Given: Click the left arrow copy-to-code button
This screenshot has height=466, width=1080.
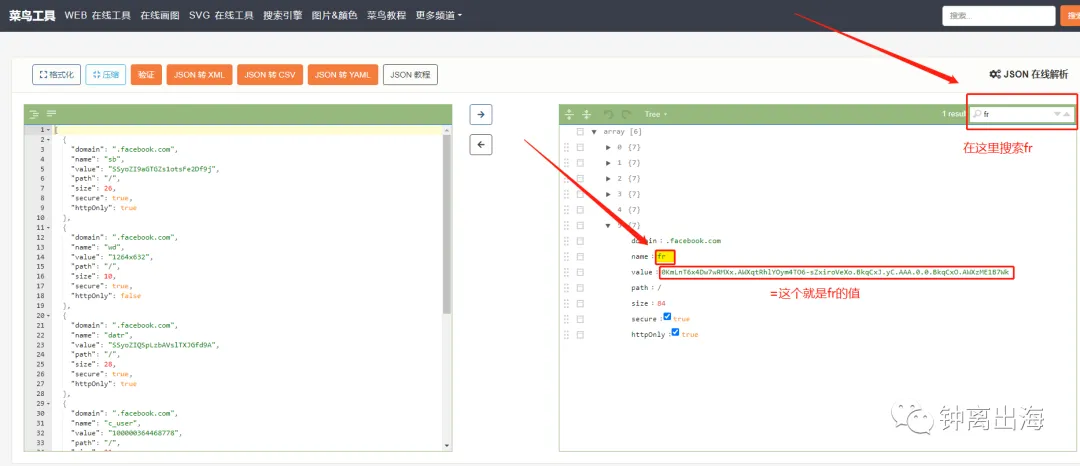Looking at the screenshot, I should (x=481, y=145).
